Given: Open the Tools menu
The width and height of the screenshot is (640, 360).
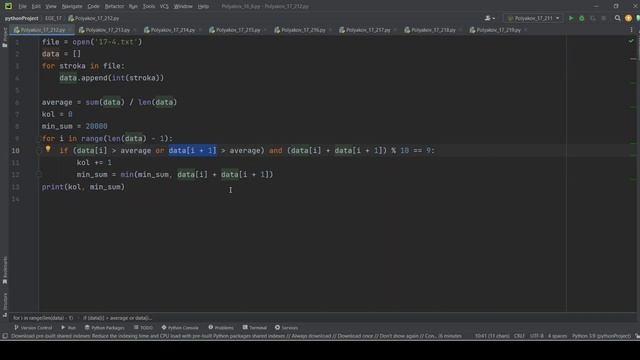Looking at the screenshot, I should tap(149, 7).
